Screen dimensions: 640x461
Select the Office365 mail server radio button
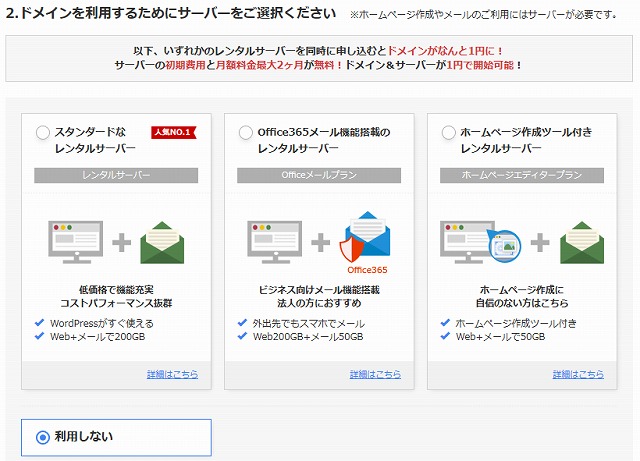246,133
